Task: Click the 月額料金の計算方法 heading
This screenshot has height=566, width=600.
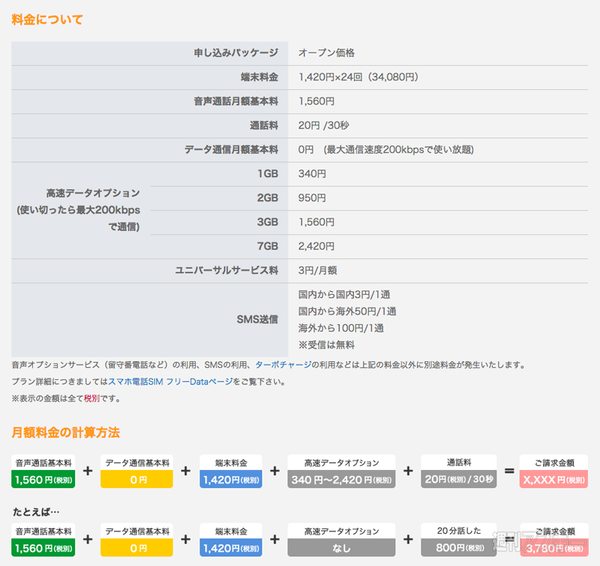Action: point(65,432)
